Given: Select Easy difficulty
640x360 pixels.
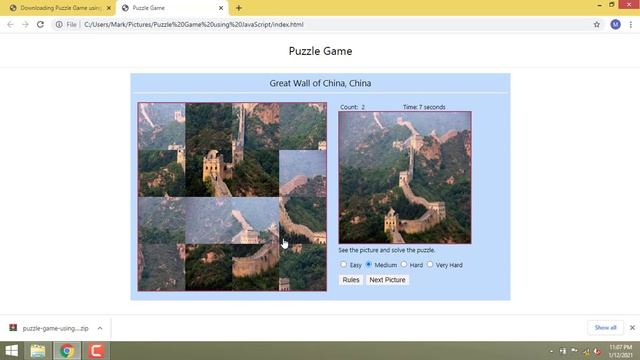Looking at the screenshot, I should [344, 264].
